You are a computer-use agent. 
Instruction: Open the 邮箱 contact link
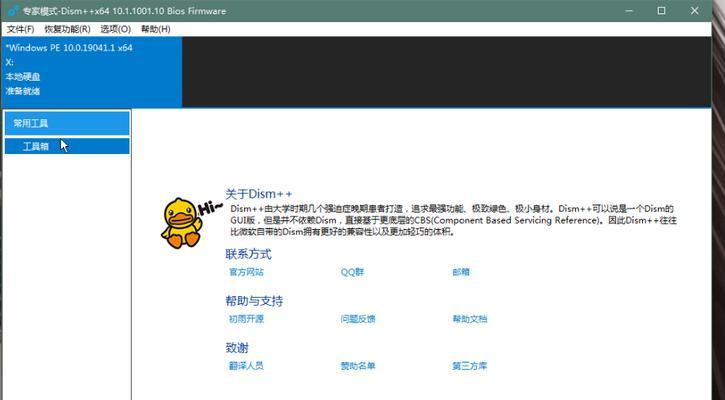tap(461, 272)
